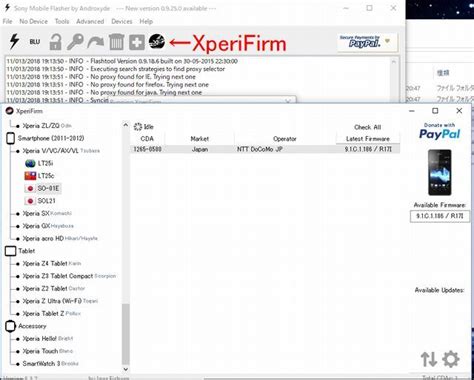Select the 1265-0580 CDA cell
The image size is (474, 380).
147,149
